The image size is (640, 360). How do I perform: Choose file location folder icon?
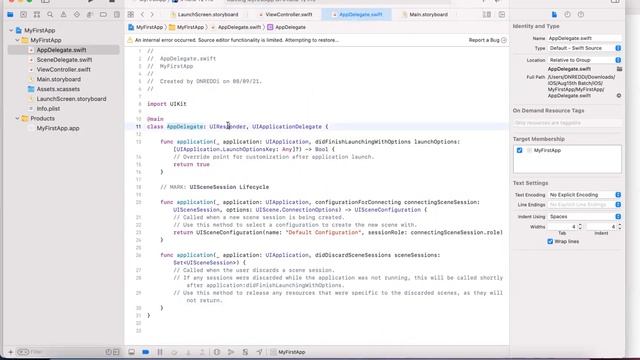coord(619,69)
